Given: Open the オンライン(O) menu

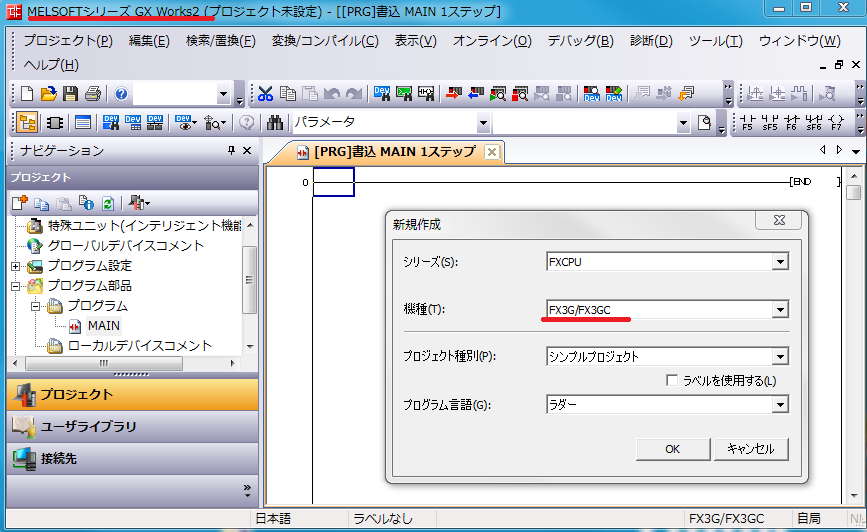Looking at the screenshot, I should [492, 41].
